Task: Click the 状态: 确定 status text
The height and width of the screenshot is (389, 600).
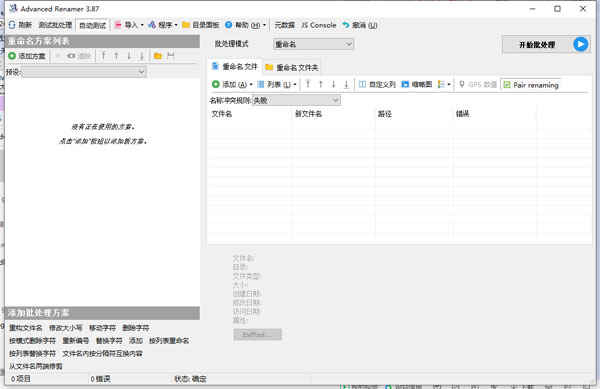Action: click(190, 379)
